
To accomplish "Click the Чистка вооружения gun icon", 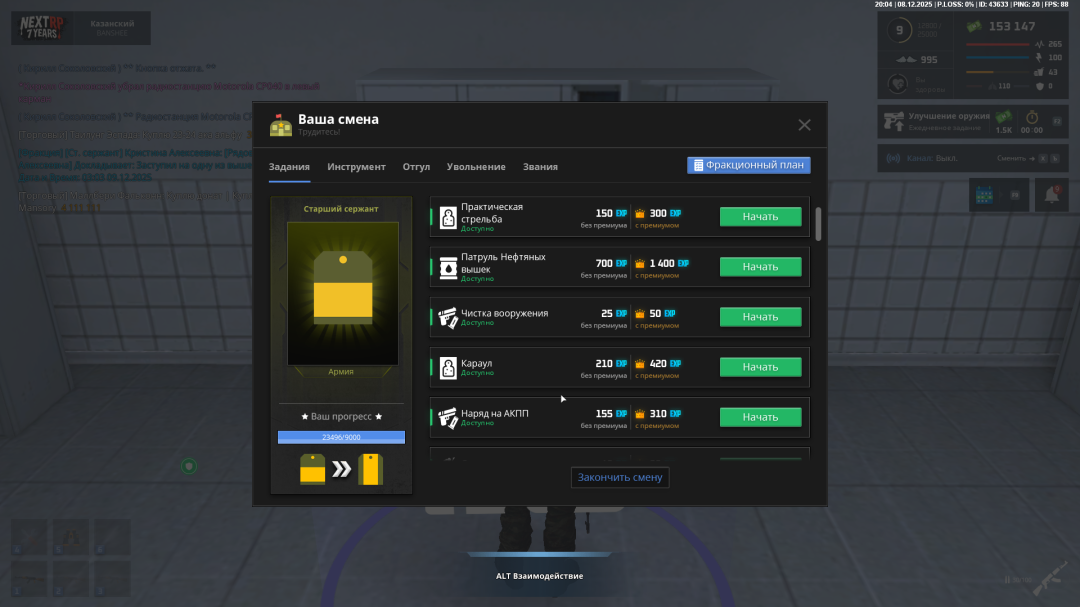I will coord(448,317).
